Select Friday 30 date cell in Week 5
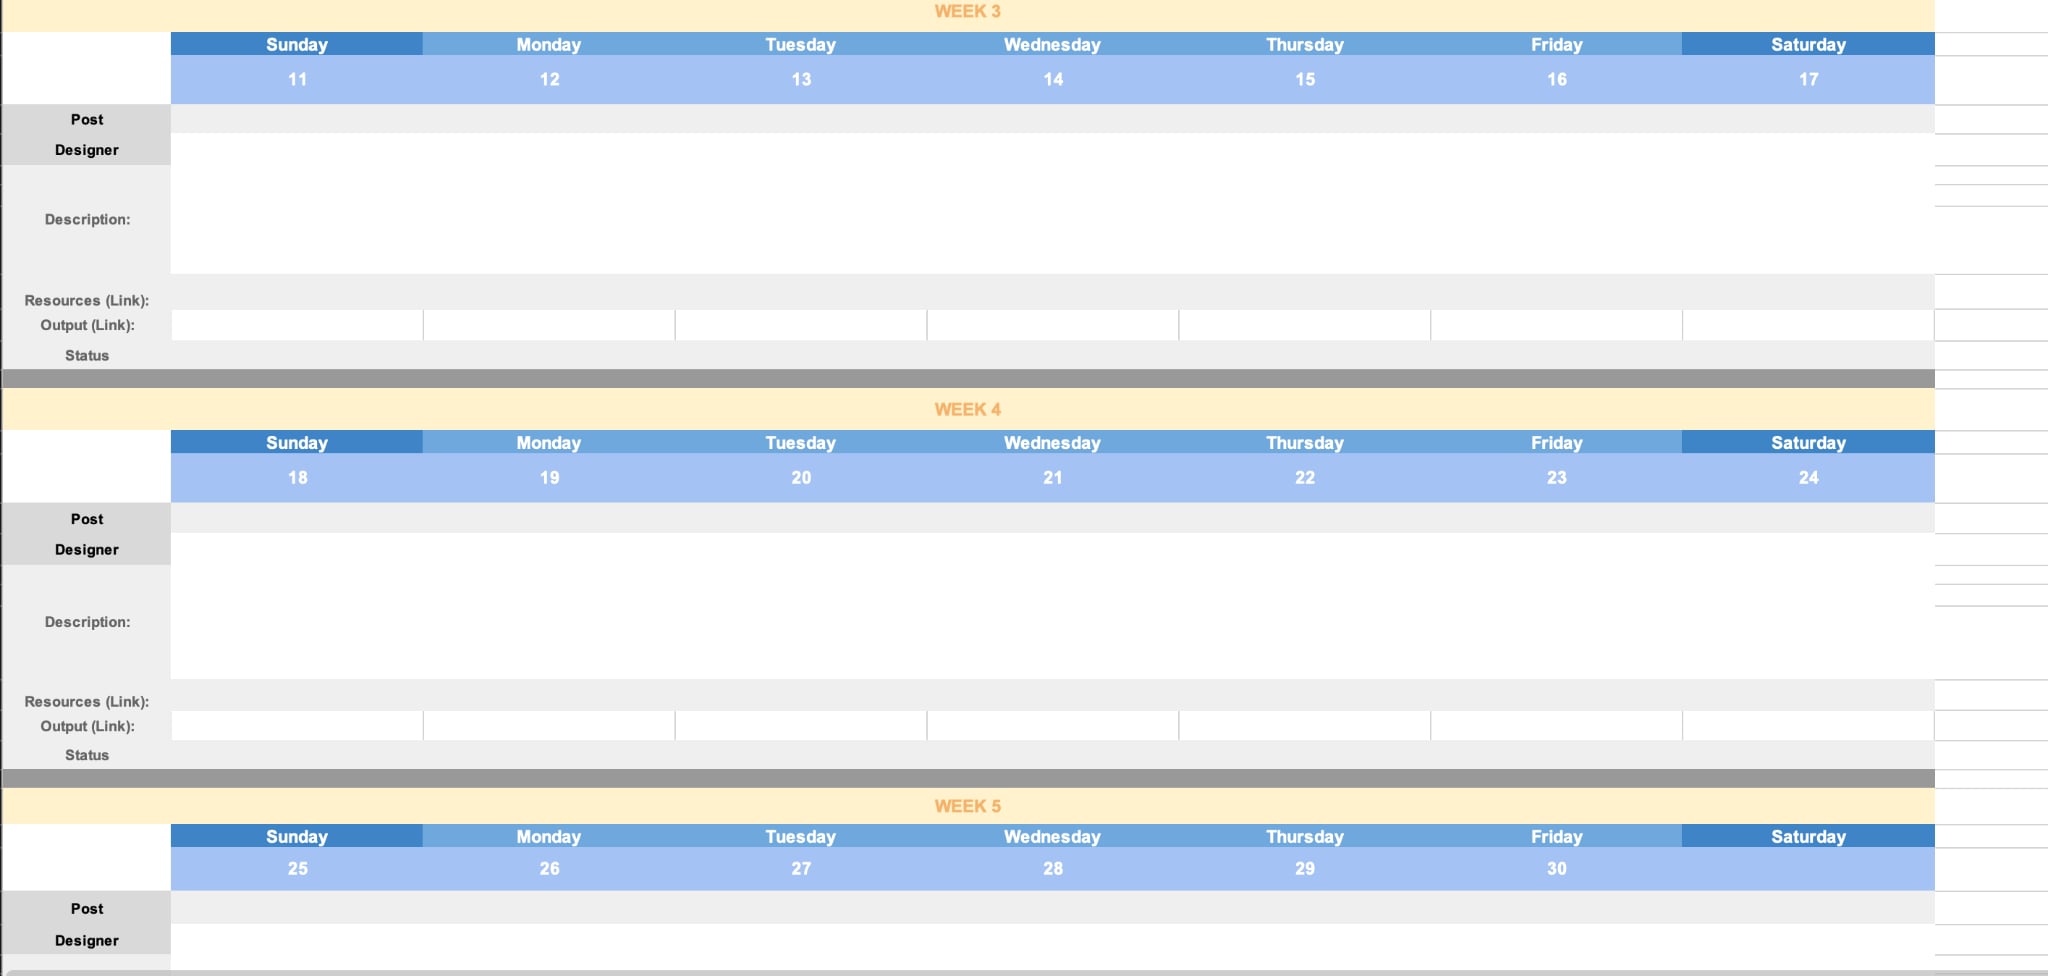 (x=1557, y=869)
